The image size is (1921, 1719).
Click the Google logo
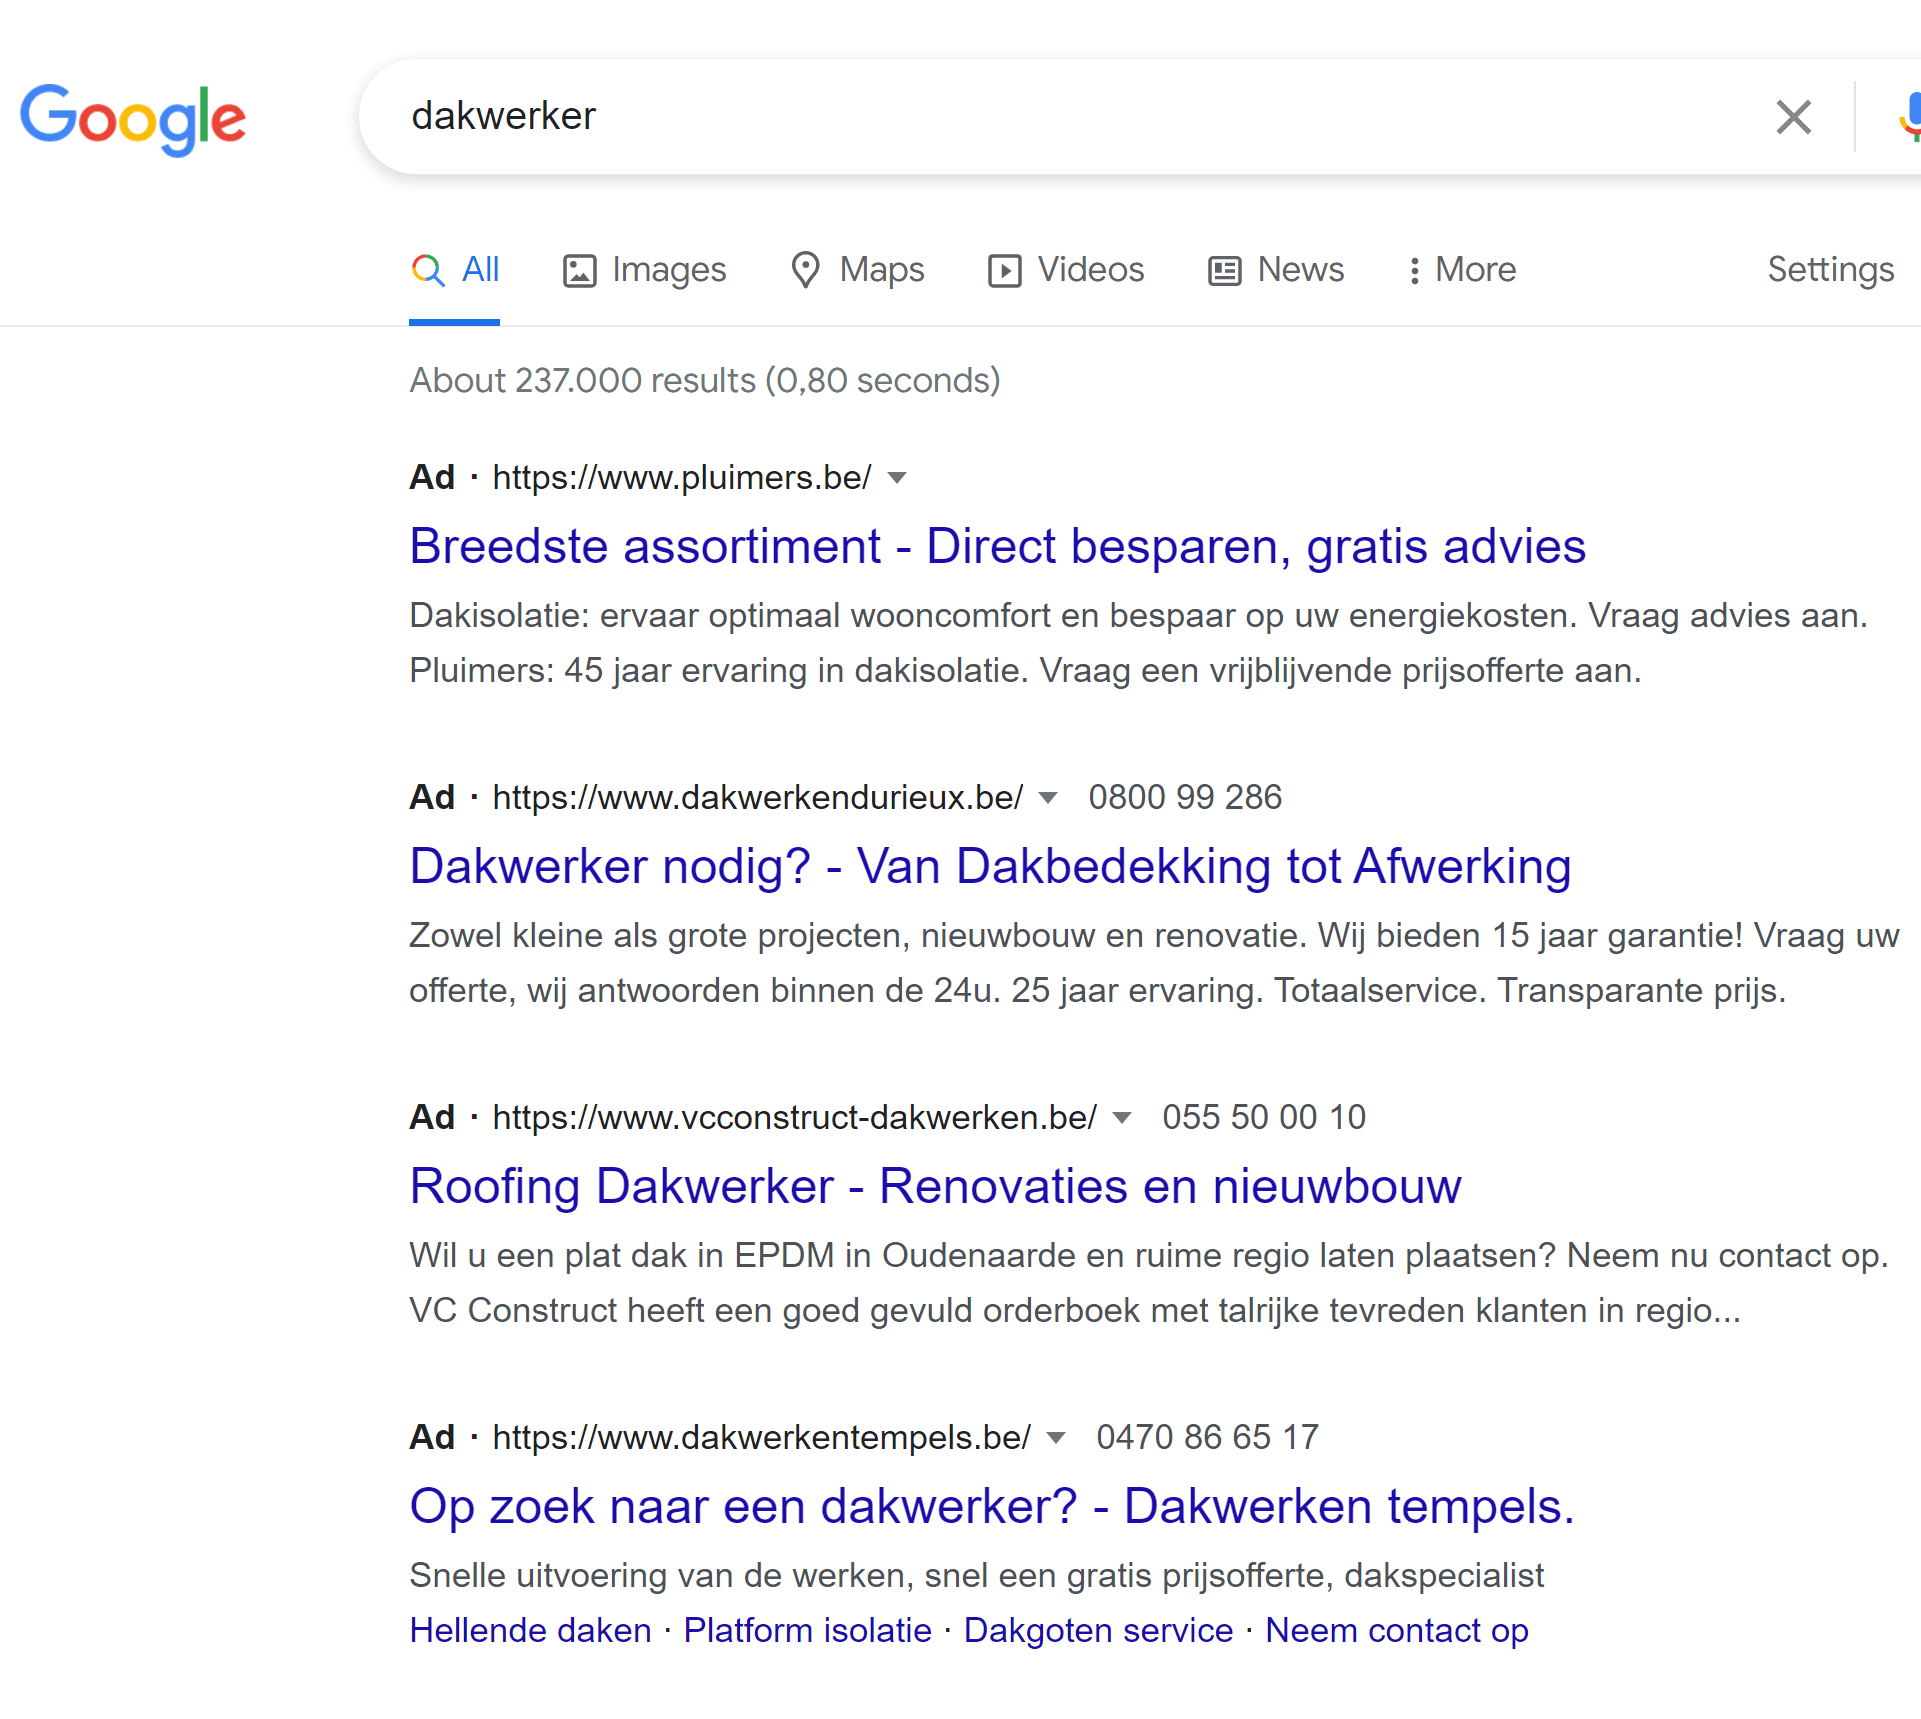coord(133,119)
